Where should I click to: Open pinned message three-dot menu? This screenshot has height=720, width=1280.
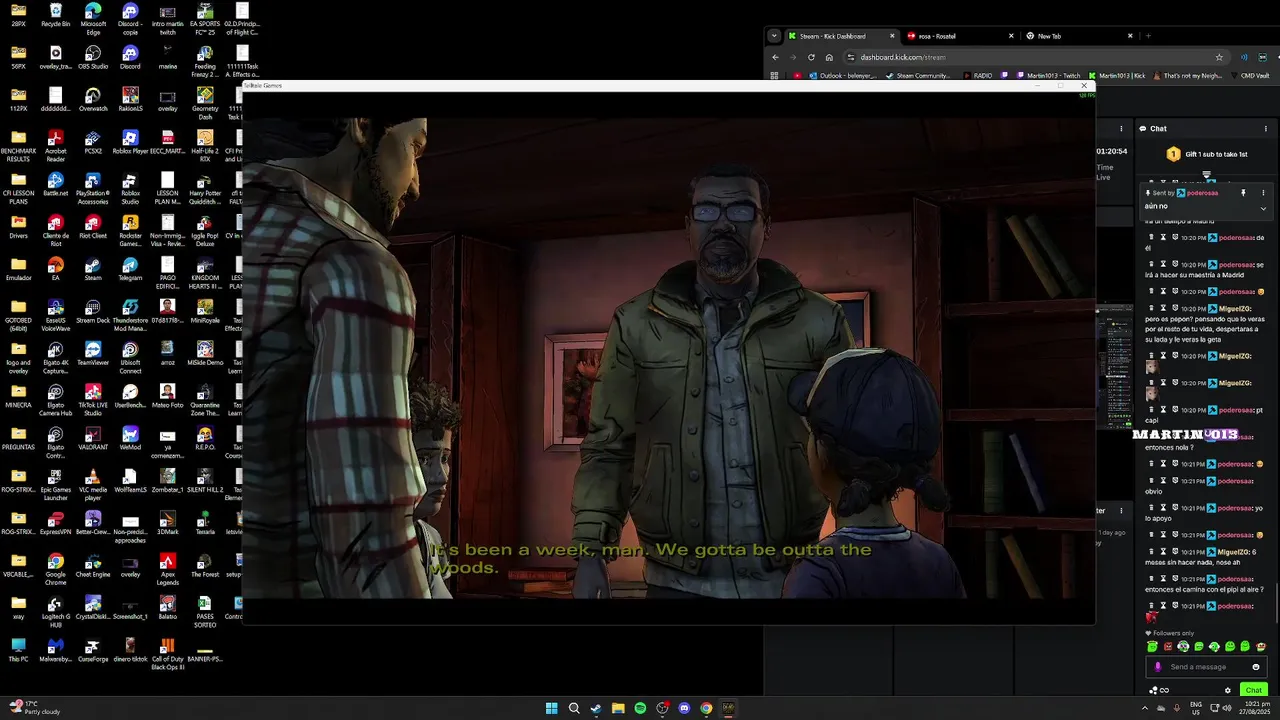click(x=1263, y=192)
